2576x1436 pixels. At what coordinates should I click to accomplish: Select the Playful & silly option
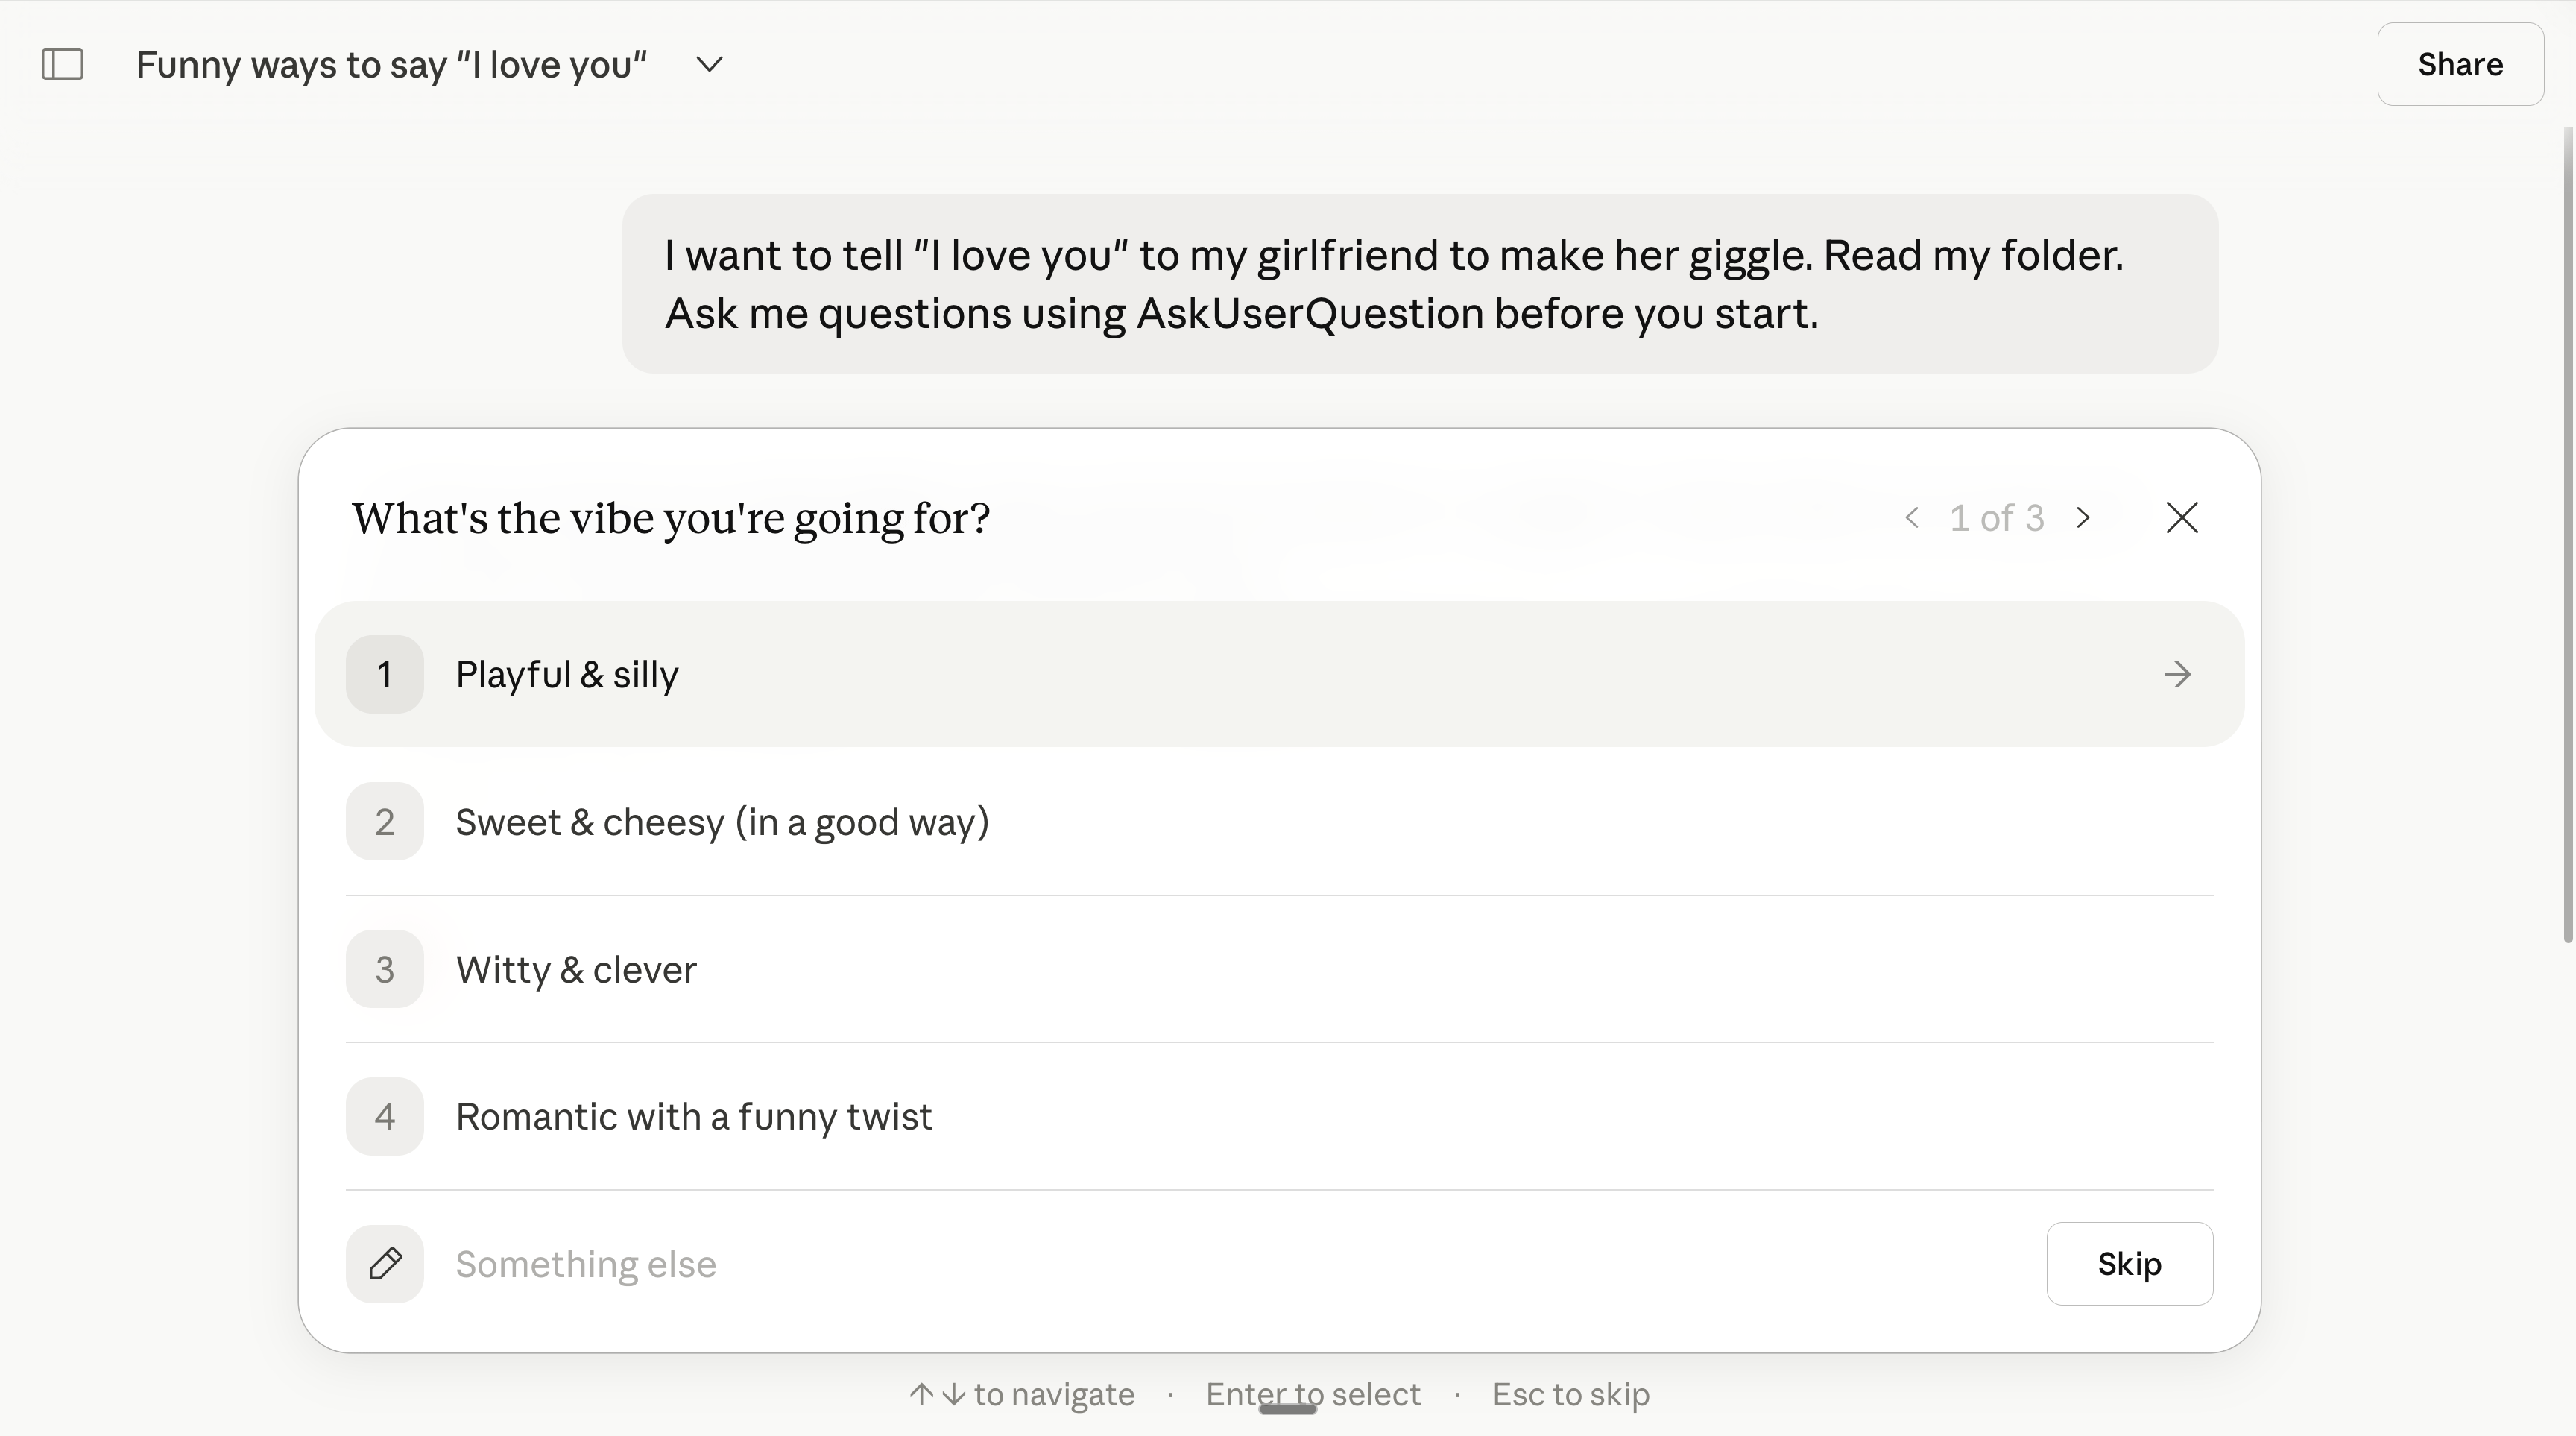(1279, 674)
